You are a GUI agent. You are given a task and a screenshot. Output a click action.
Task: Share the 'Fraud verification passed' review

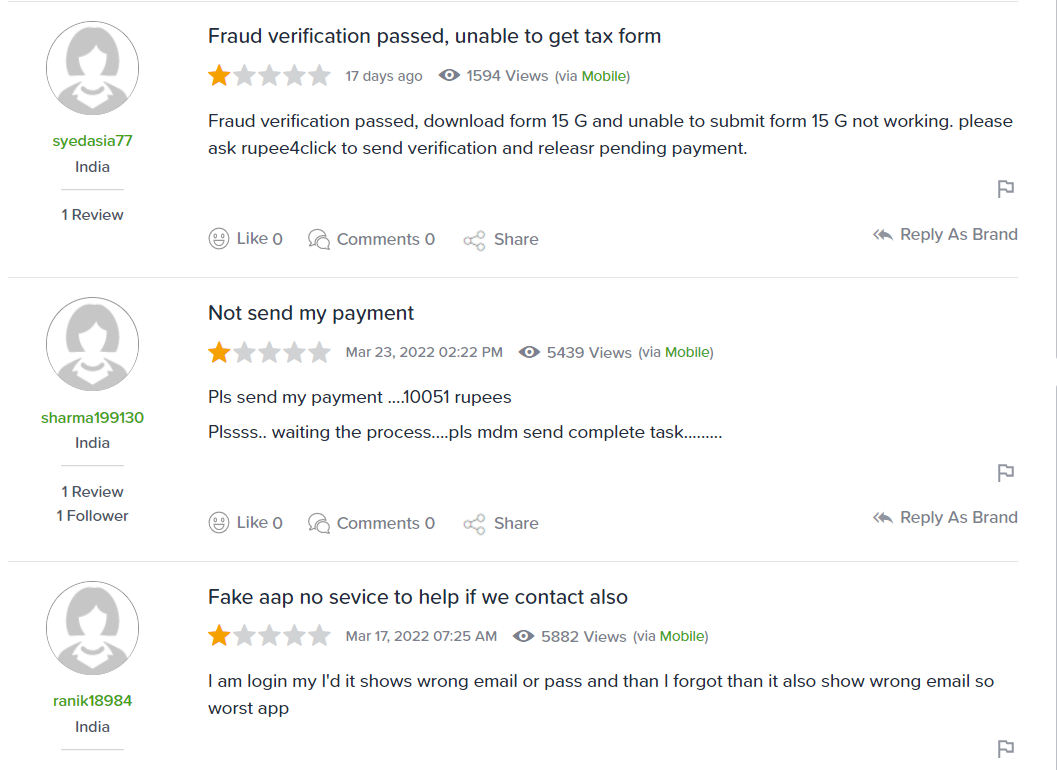pos(501,239)
